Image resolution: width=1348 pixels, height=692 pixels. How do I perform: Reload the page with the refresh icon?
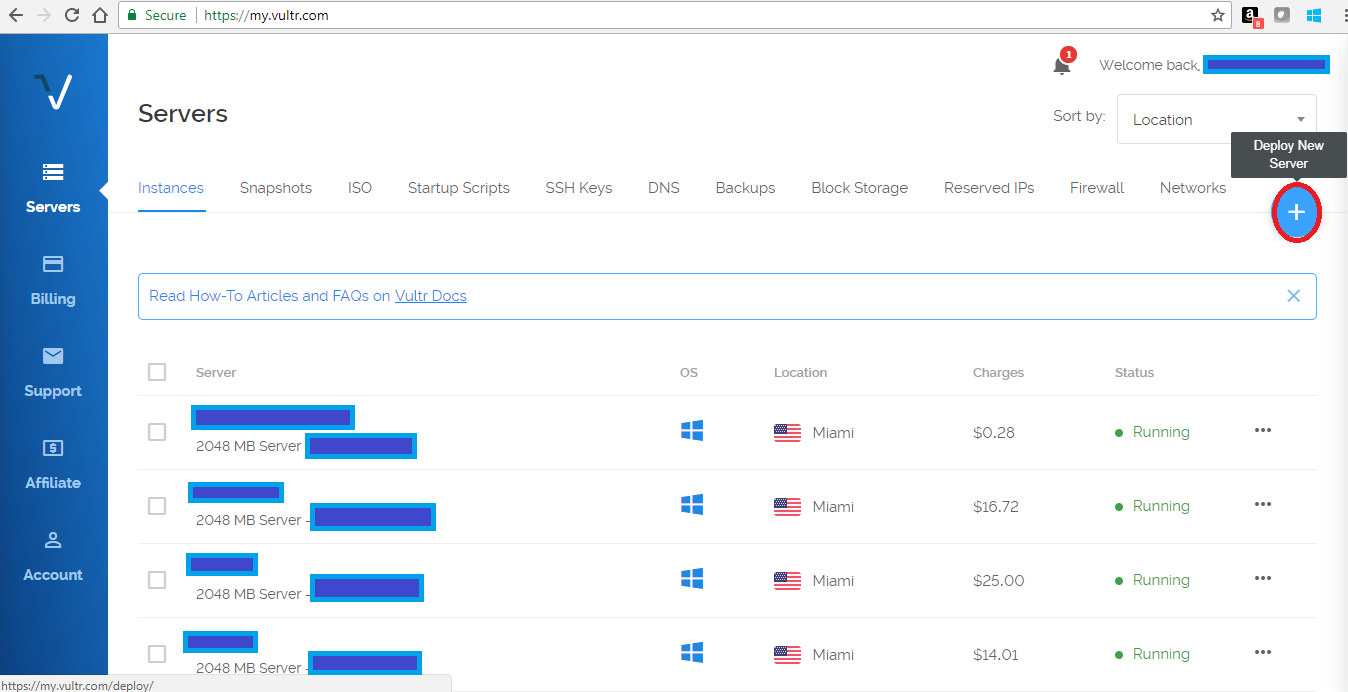tap(71, 15)
